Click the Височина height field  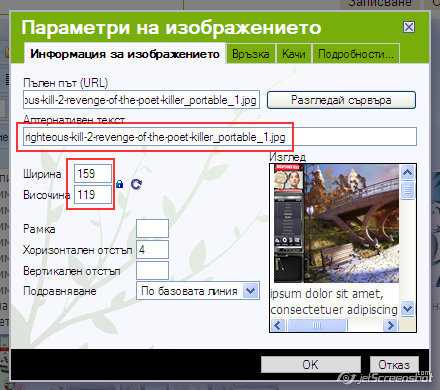[93, 194]
